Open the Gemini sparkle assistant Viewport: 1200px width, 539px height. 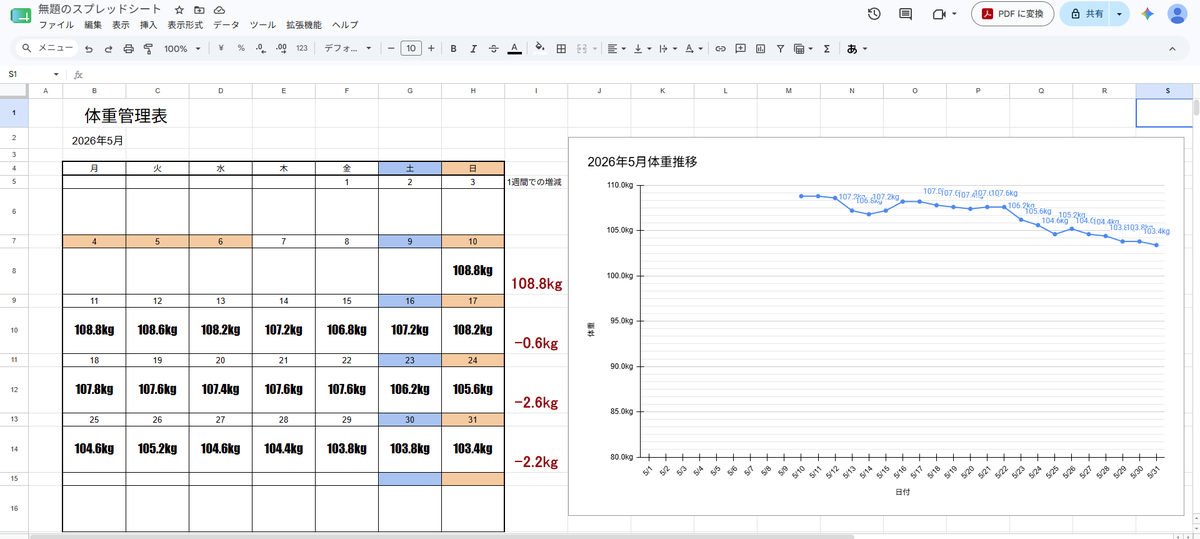(1147, 14)
